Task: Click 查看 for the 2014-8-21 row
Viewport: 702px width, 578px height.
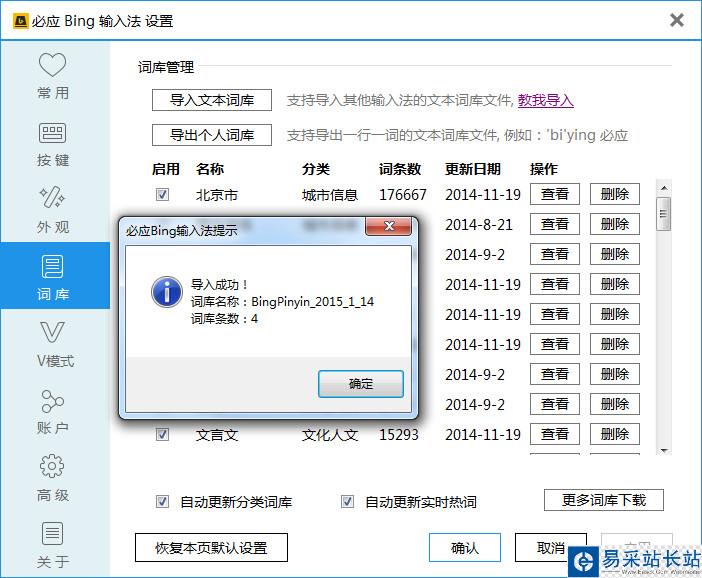Action: 555,224
